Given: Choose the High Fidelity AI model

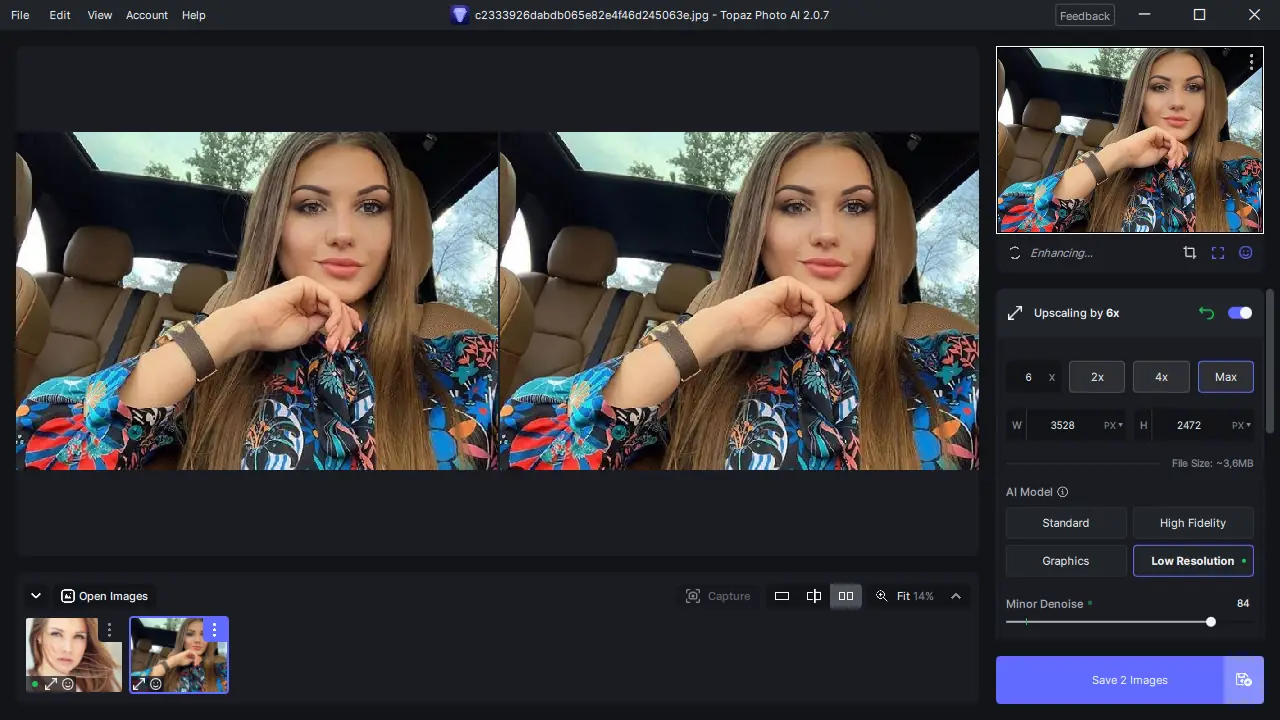Looking at the screenshot, I should tap(1193, 523).
